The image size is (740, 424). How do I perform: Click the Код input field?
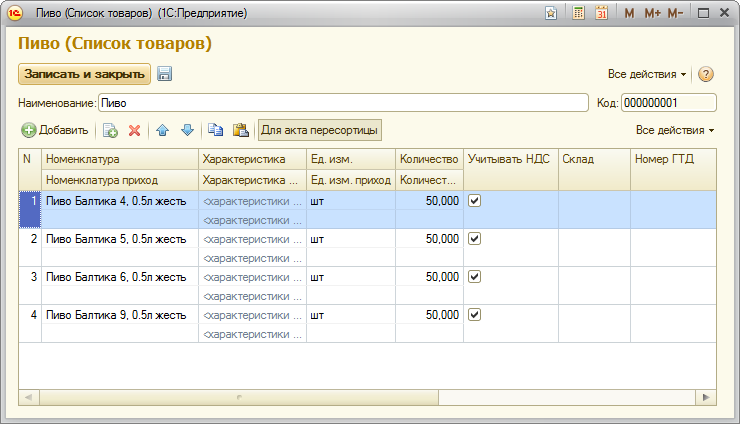[669, 103]
